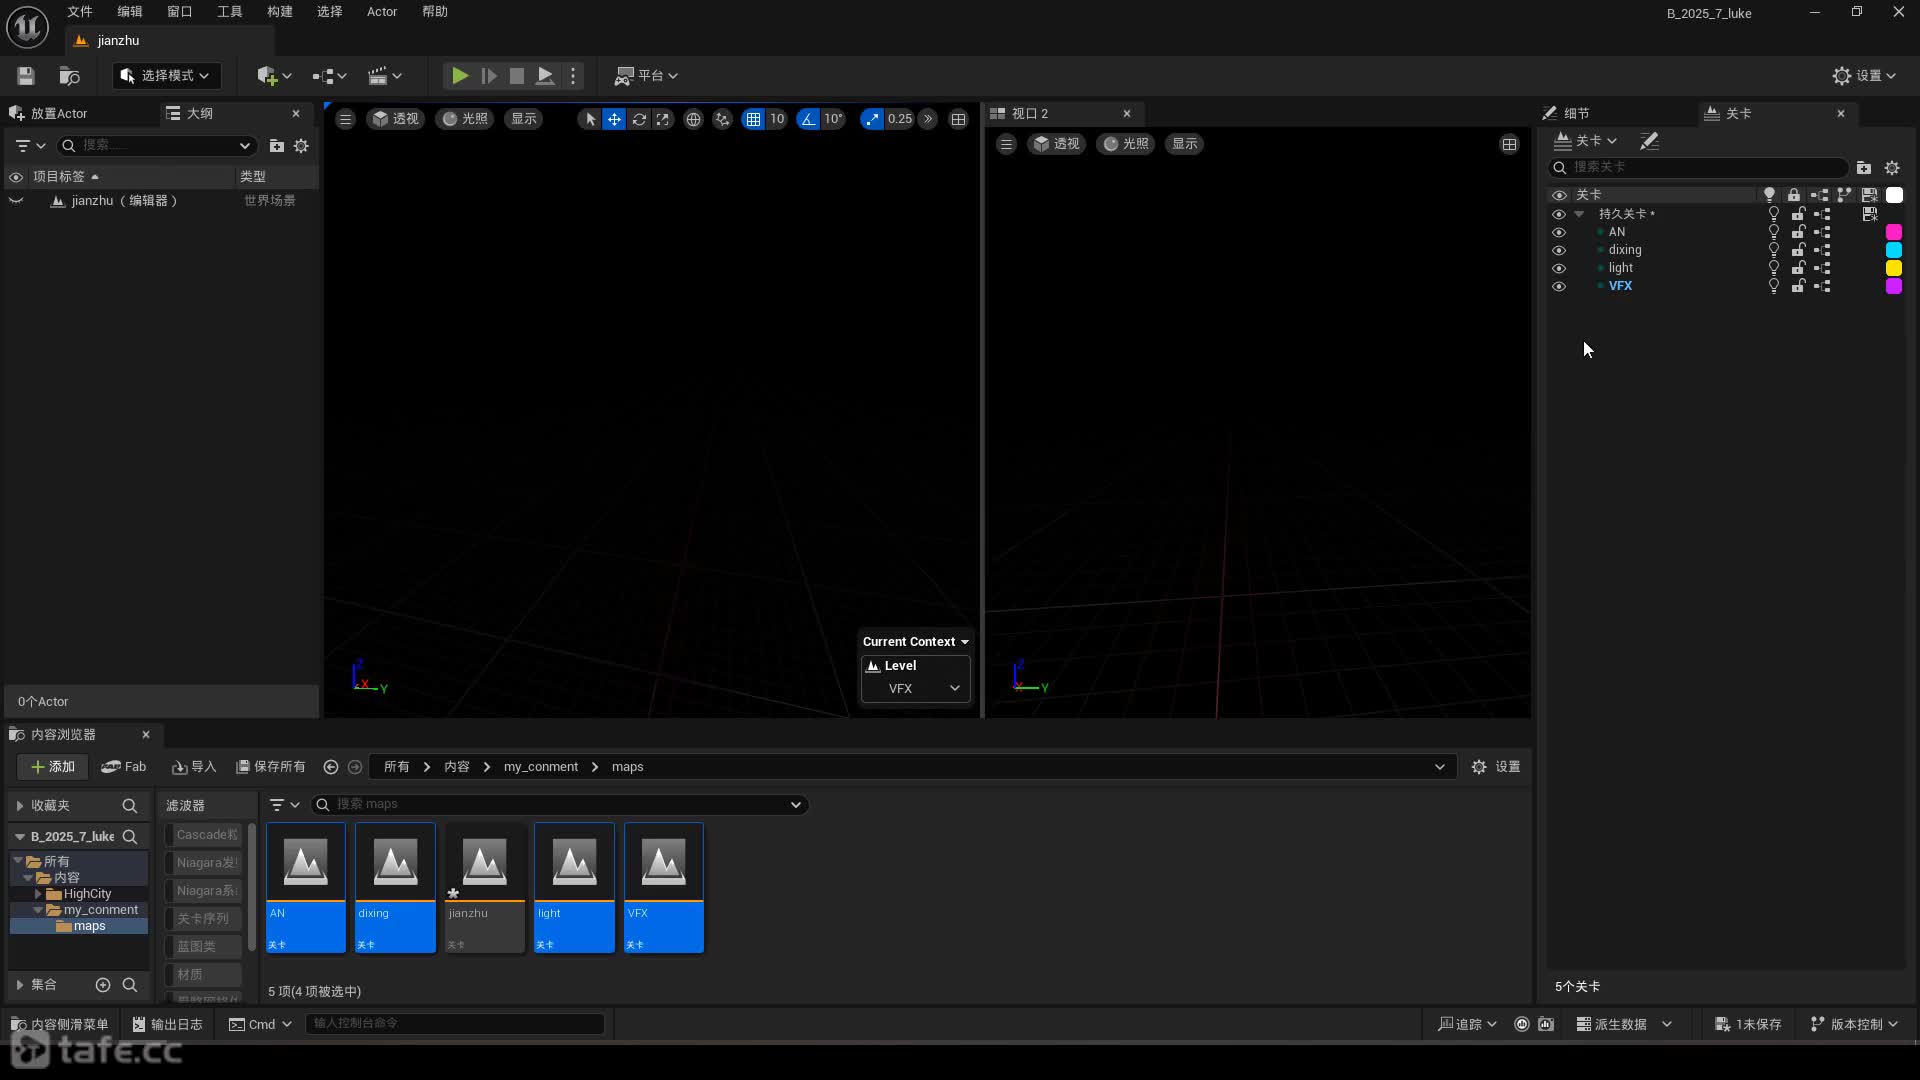Activate the Rotate tool in viewport
The image size is (1920, 1080).
tap(639, 119)
